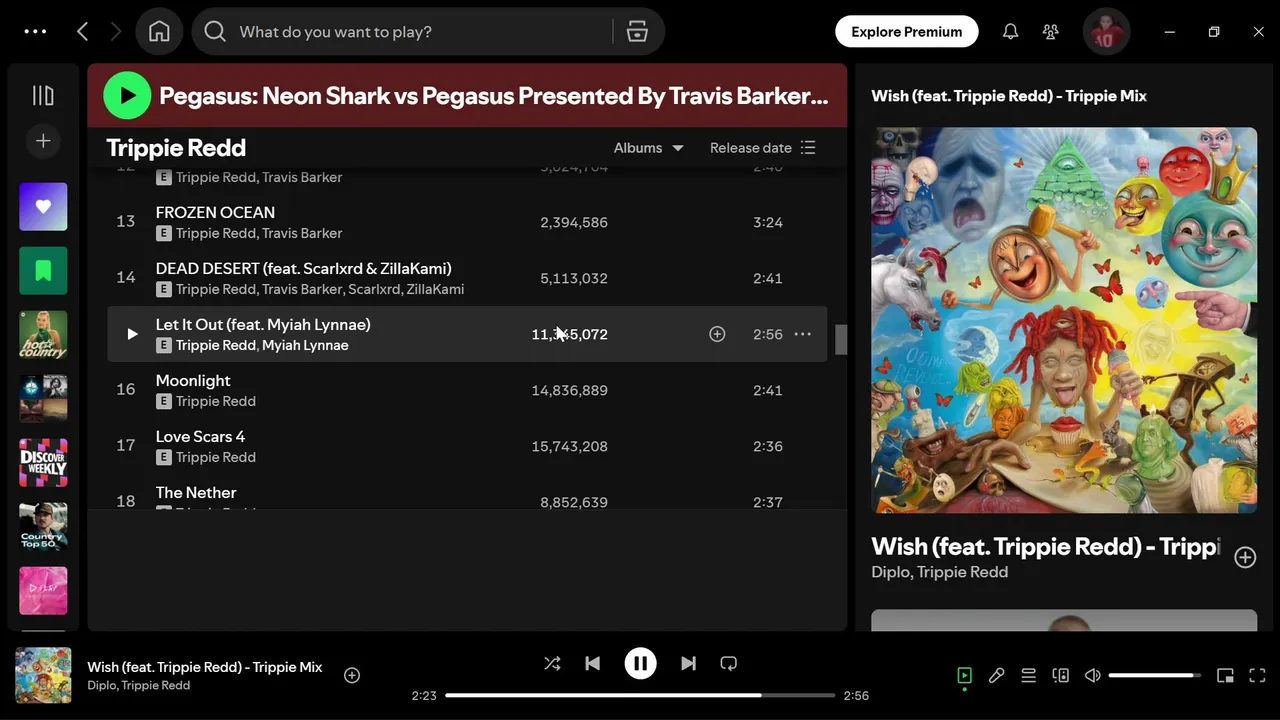Open the side panel Wish Trippie Mix heading

[x=1009, y=96]
